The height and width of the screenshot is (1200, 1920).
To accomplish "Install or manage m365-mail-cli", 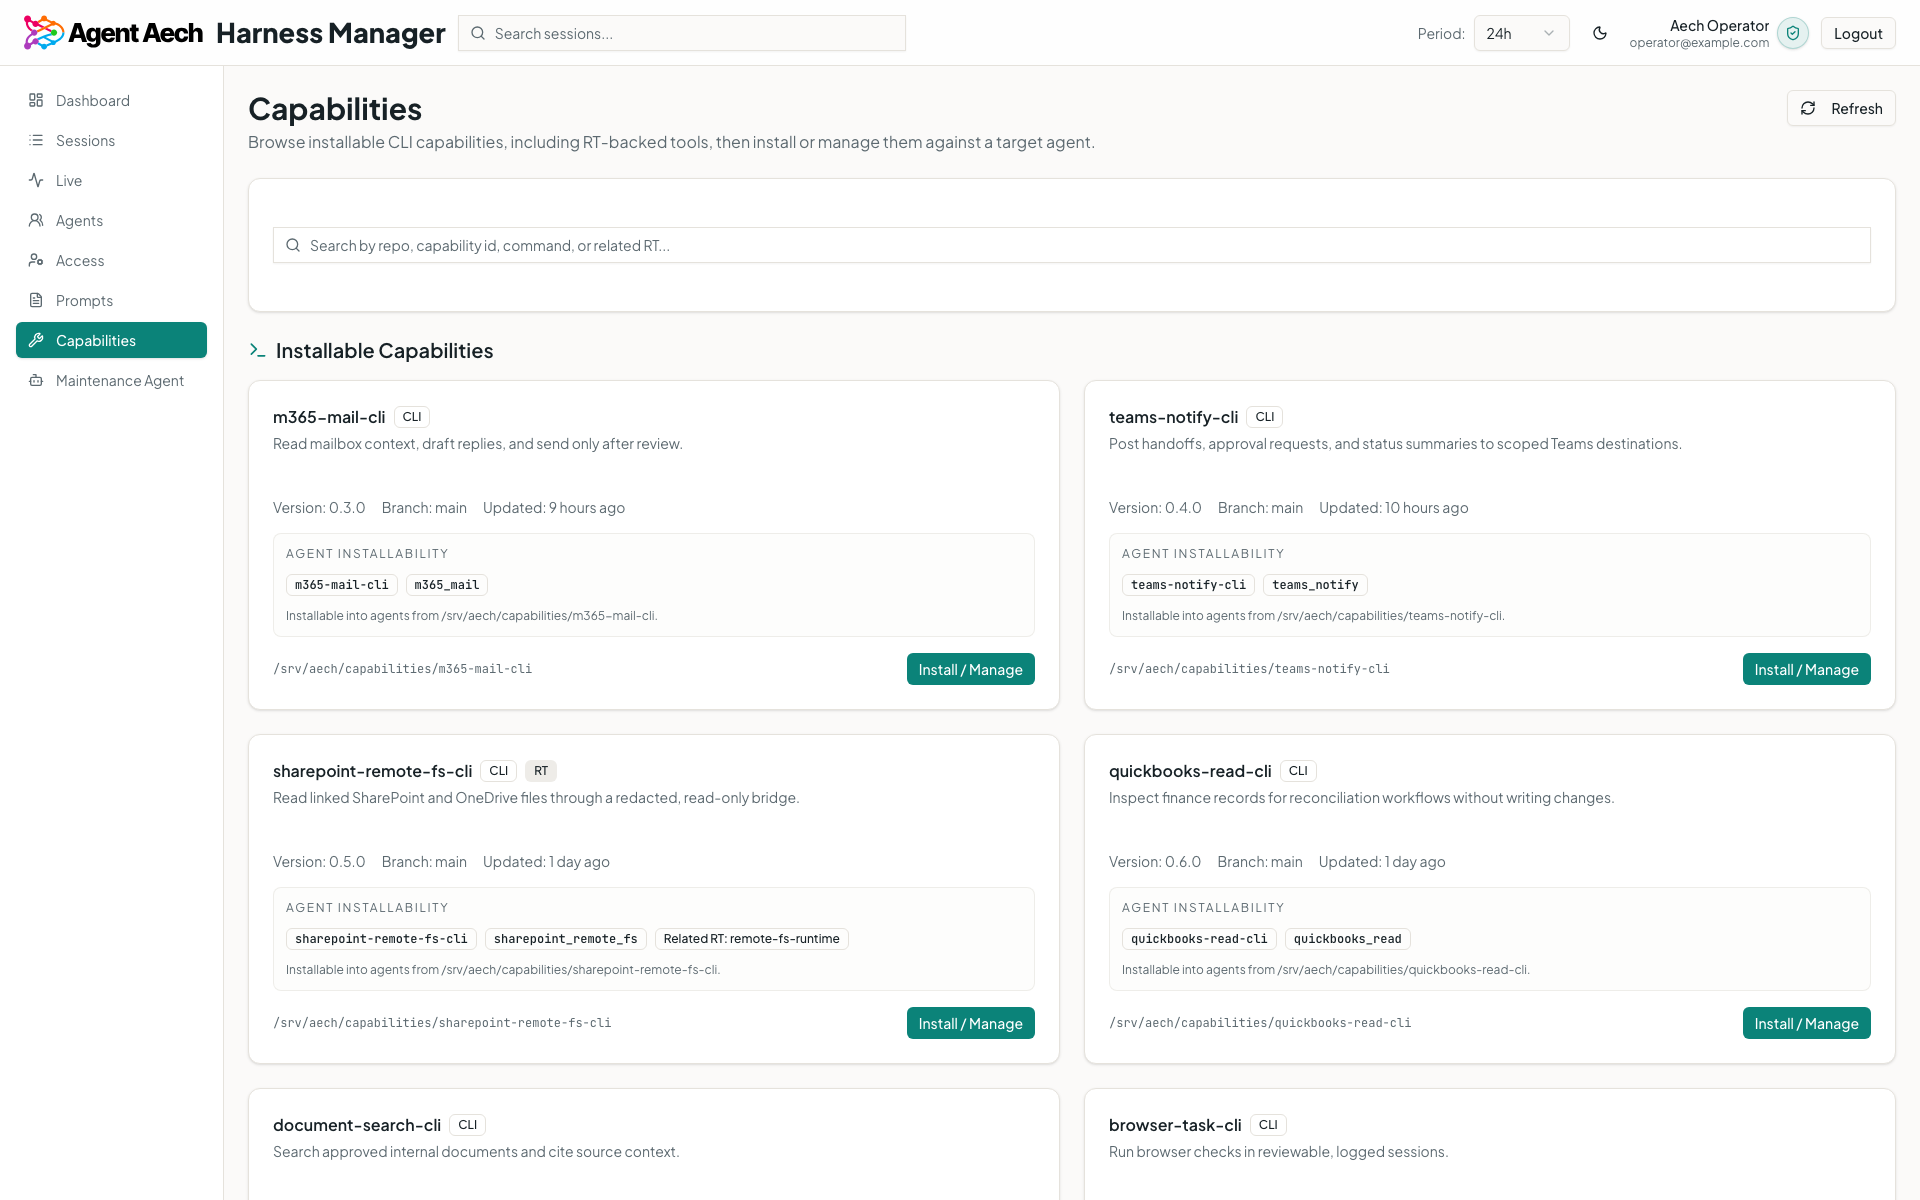I will 970,669.
